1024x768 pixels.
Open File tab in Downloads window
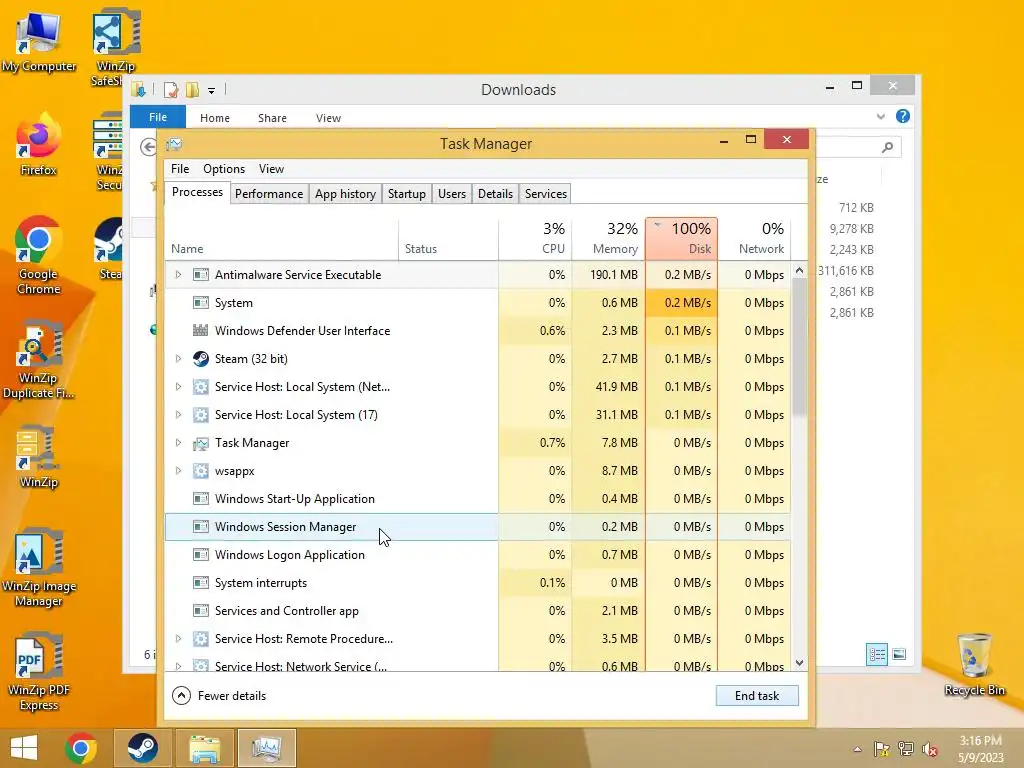(x=158, y=117)
